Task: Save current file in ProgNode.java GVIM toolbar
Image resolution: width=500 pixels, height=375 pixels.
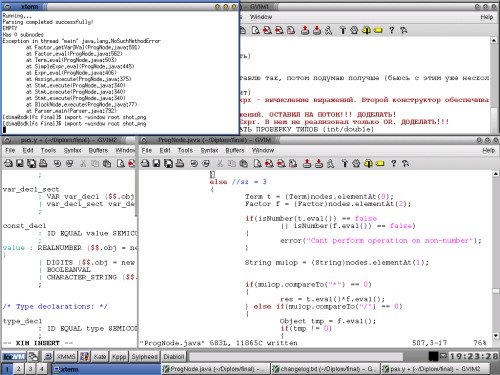Action: 156,163
